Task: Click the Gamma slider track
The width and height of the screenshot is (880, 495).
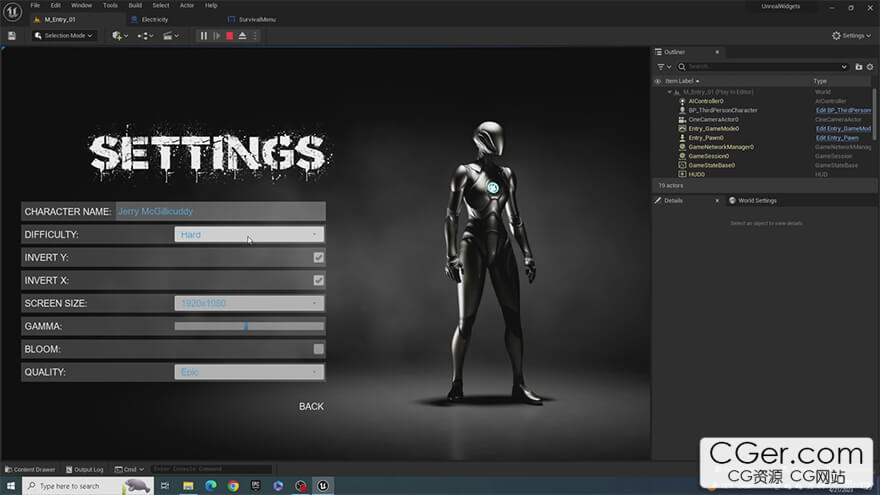Action: 249,326
